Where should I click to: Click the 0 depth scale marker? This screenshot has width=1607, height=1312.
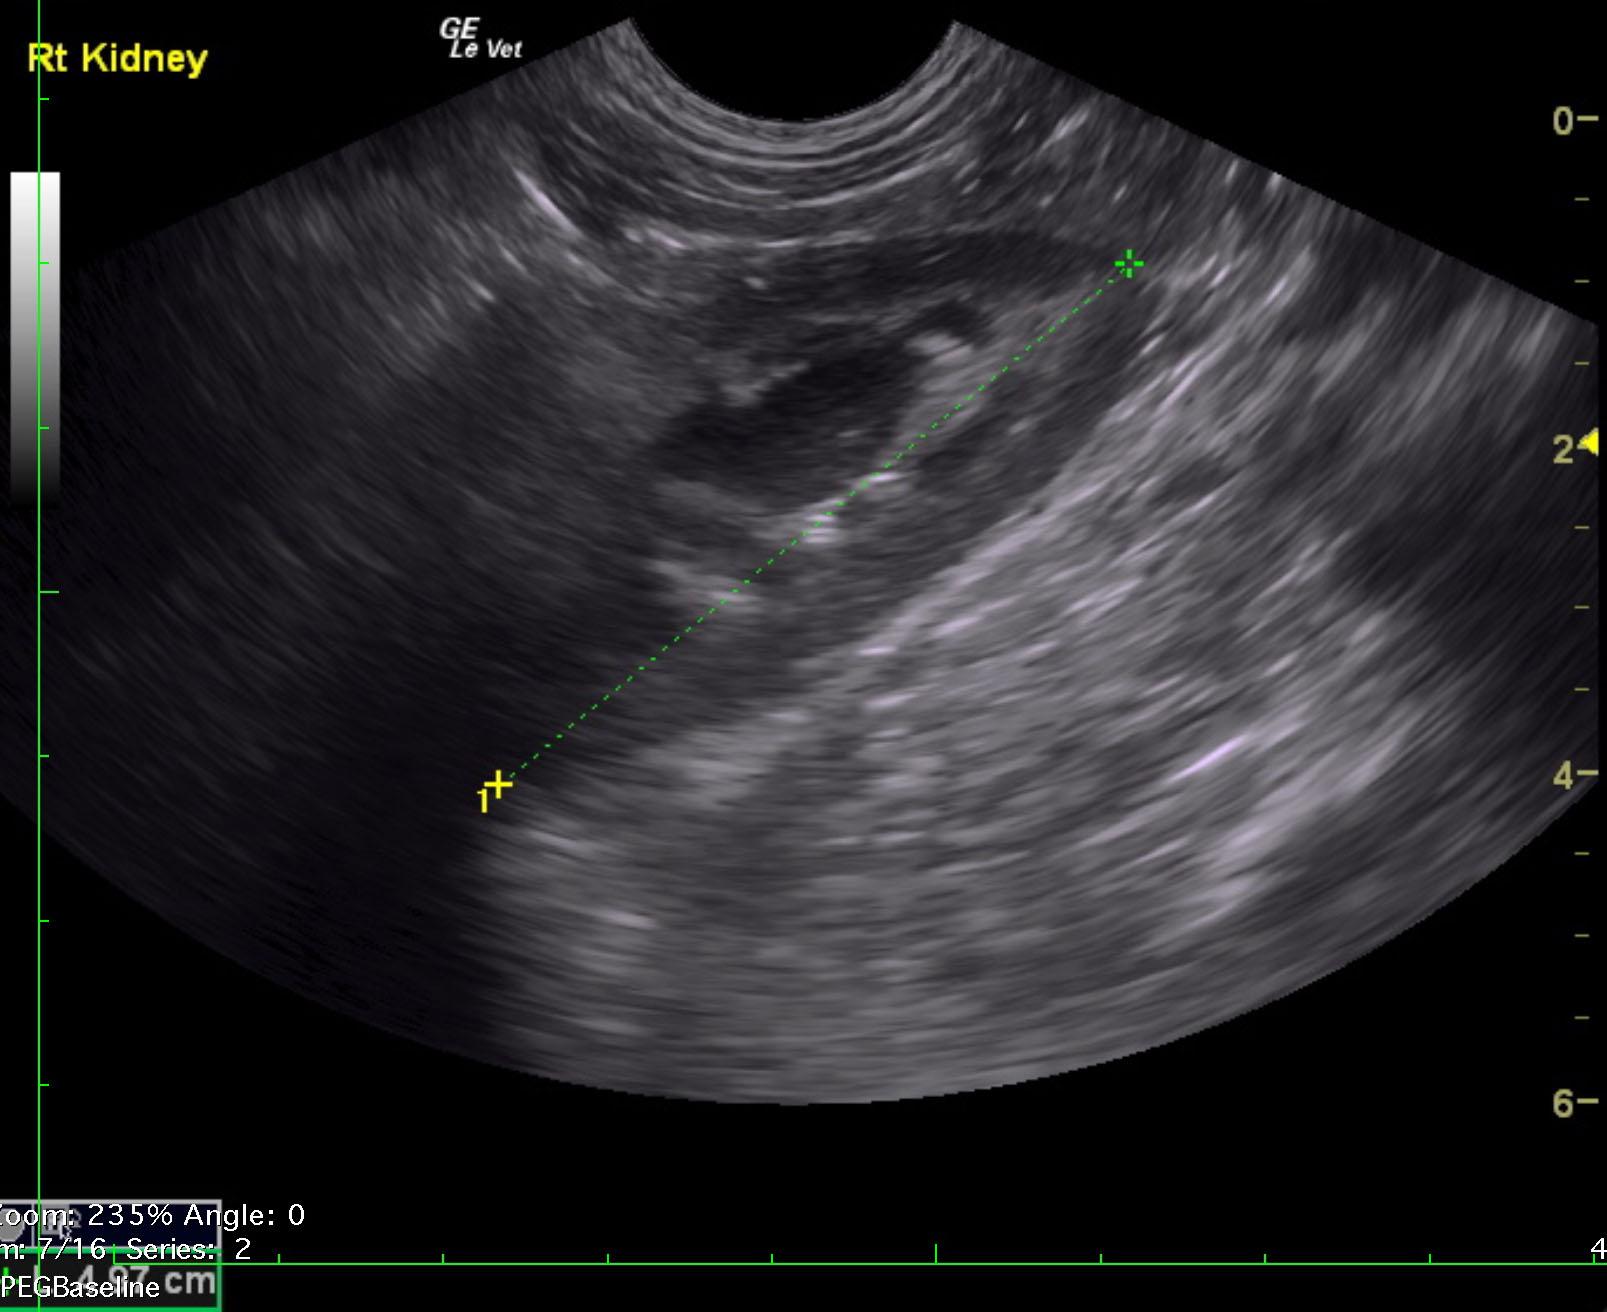tap(1563, 121)
